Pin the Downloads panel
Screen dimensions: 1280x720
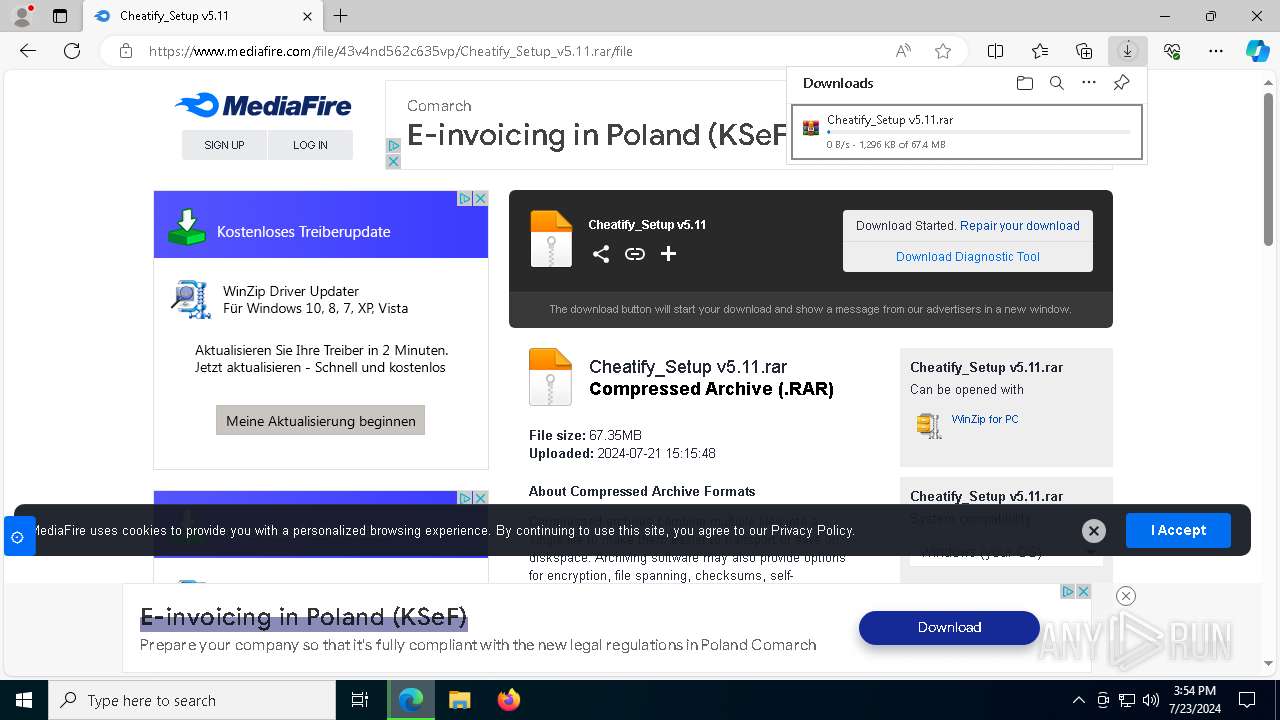pyautogui.click(x=1121, y=83)
